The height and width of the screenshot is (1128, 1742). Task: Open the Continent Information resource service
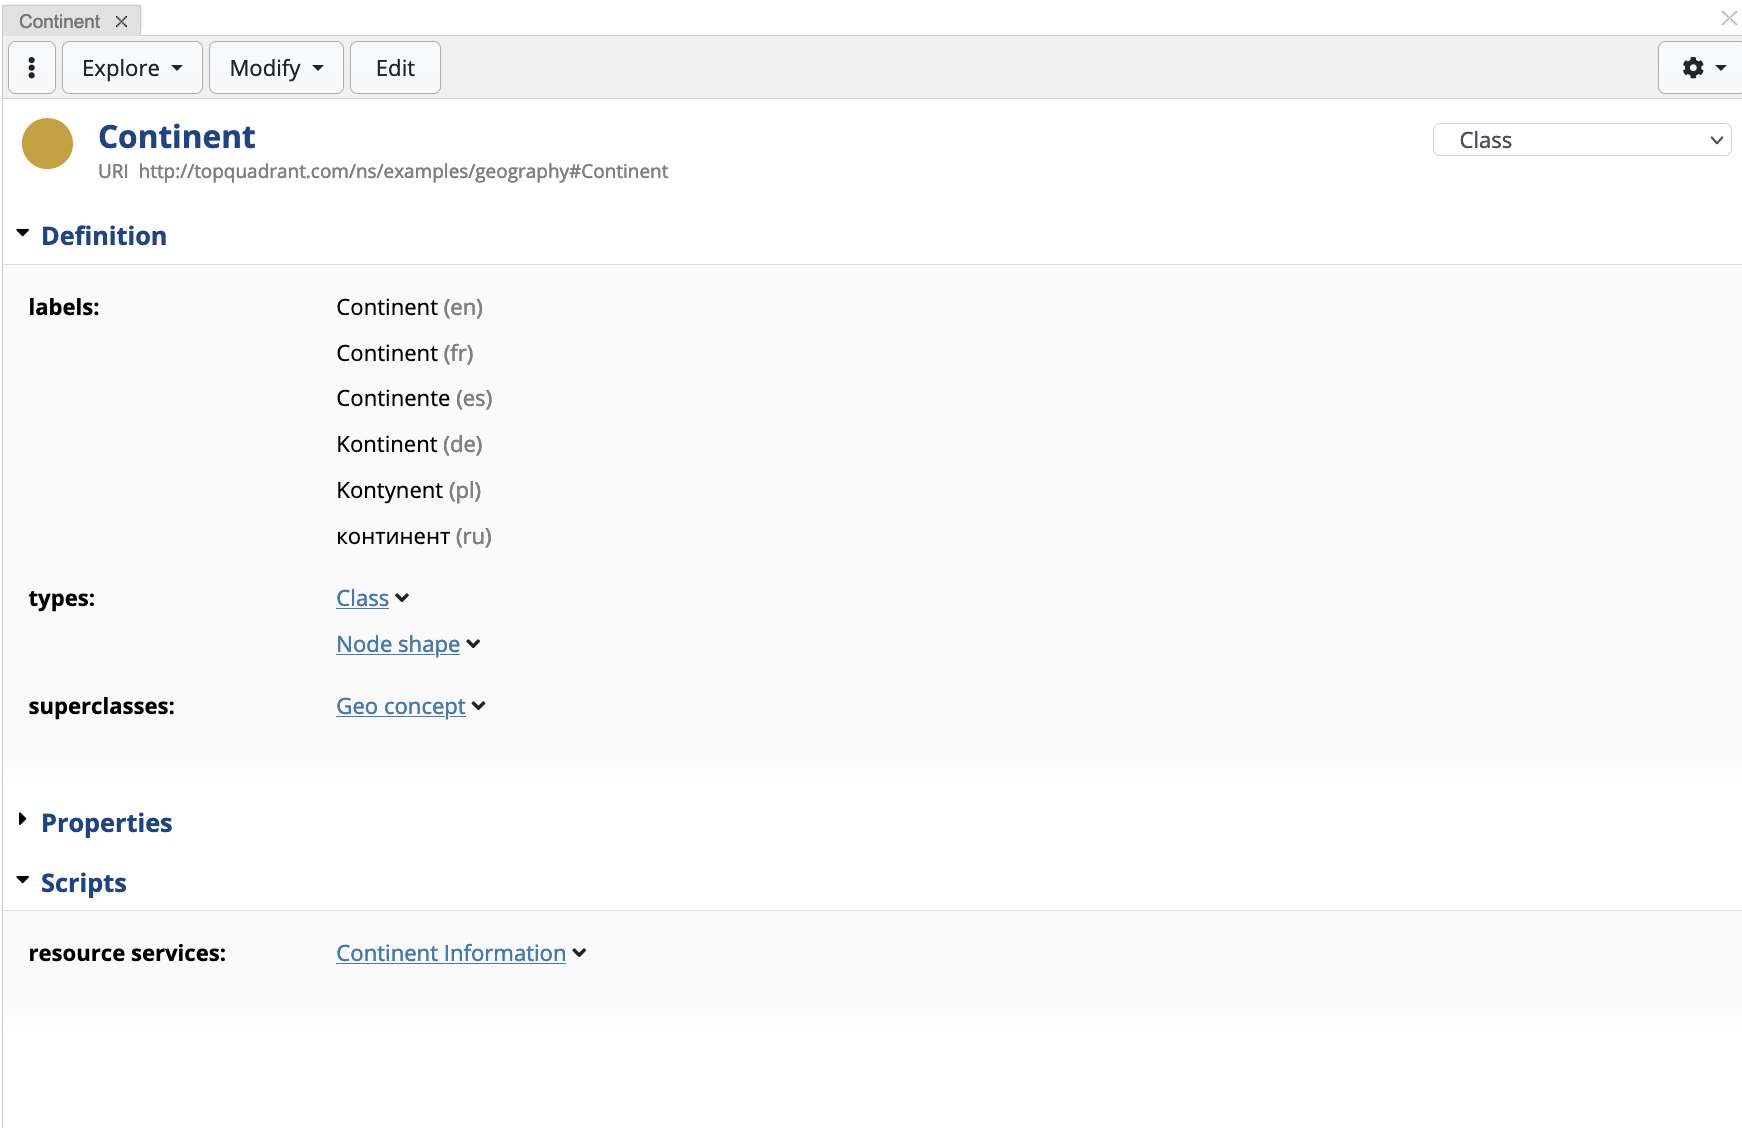tap(450, 952)
